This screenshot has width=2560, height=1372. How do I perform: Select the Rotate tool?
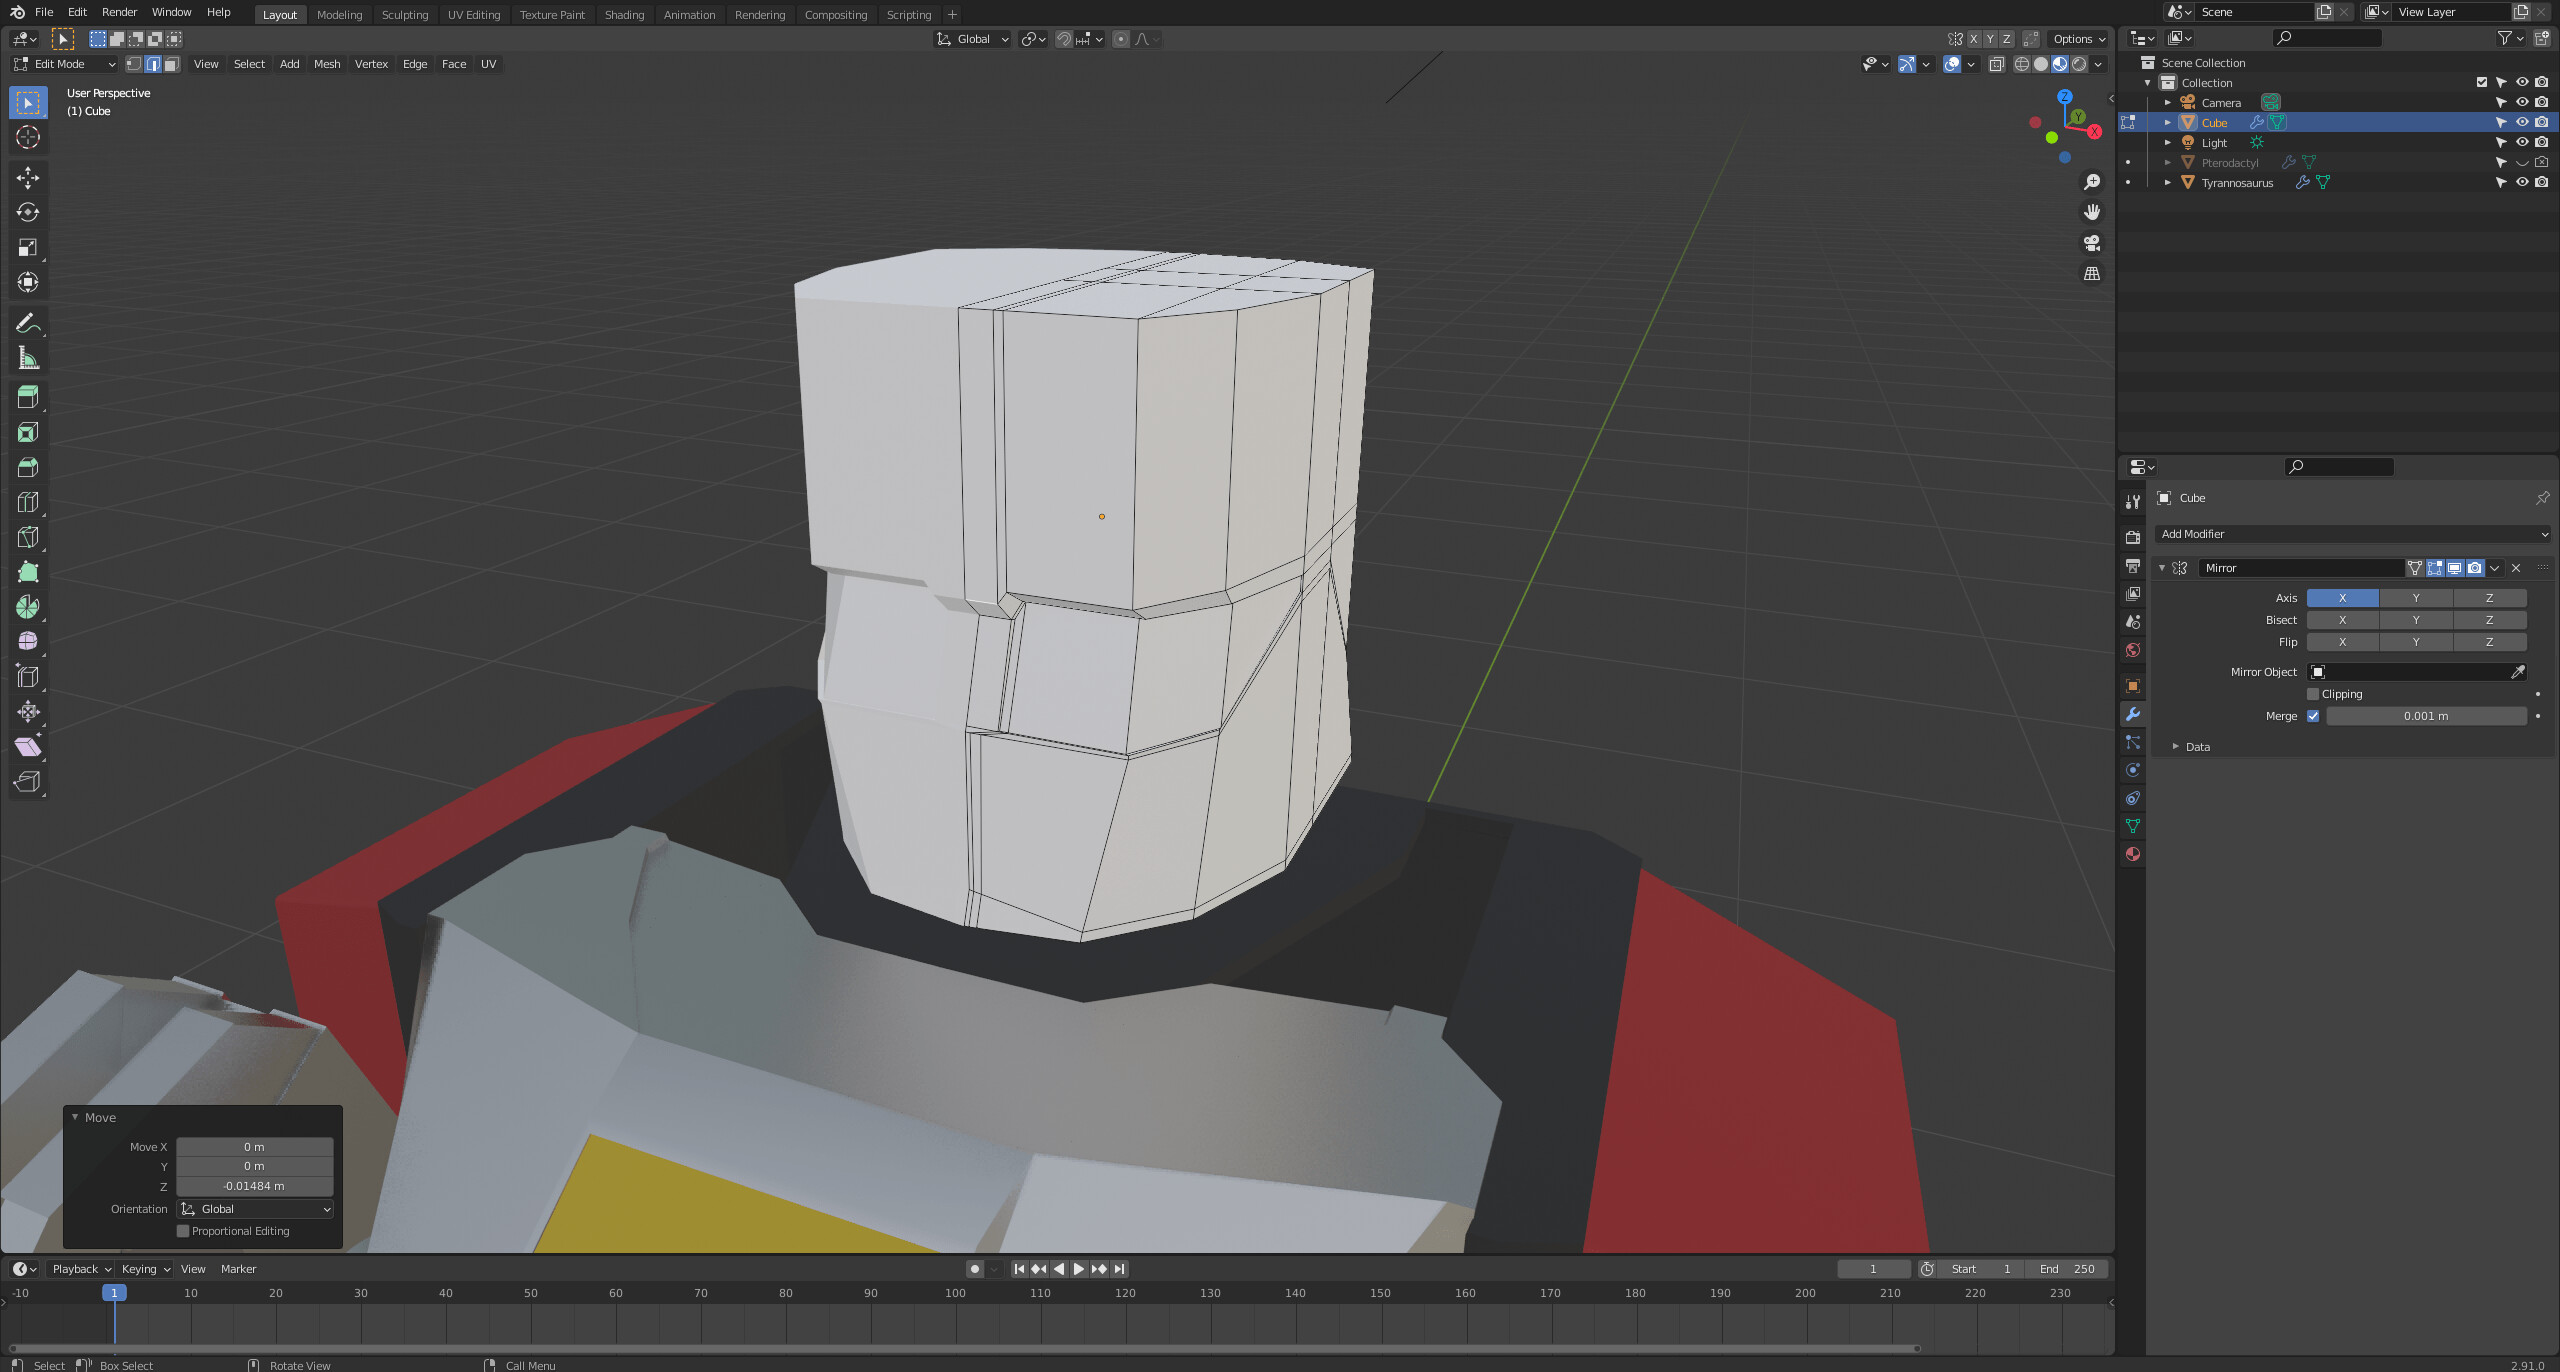pos(28,213)
